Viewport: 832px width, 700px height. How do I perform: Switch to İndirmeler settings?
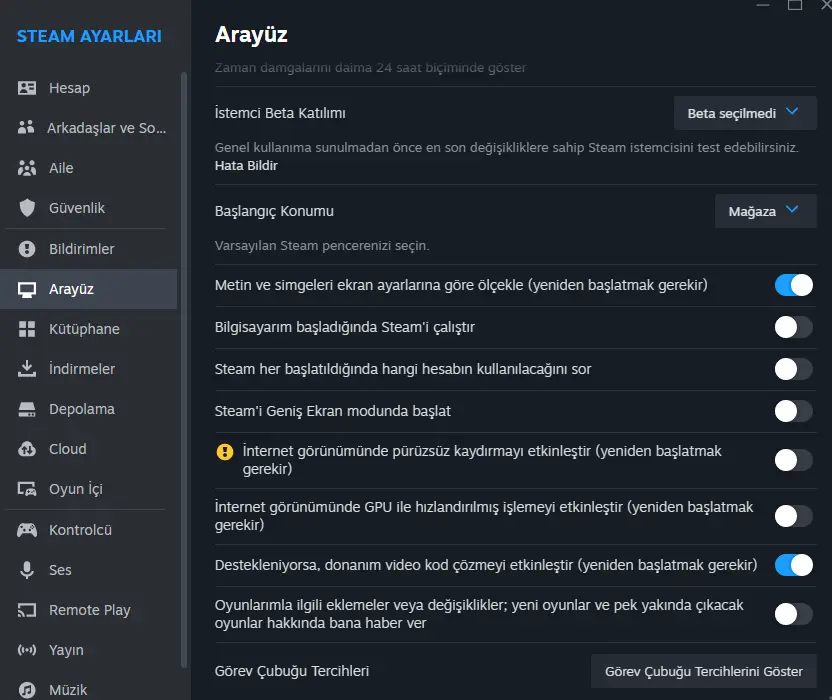tap(88, 369)
